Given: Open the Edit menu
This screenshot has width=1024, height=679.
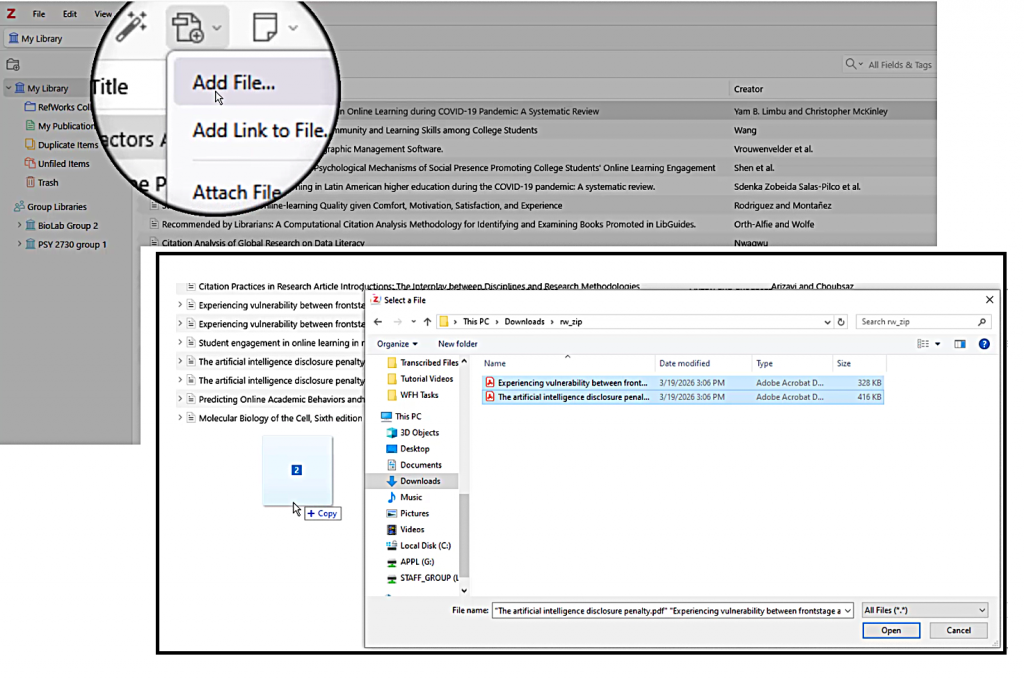Looking at the screenshot, I should (x=69, y=14).
